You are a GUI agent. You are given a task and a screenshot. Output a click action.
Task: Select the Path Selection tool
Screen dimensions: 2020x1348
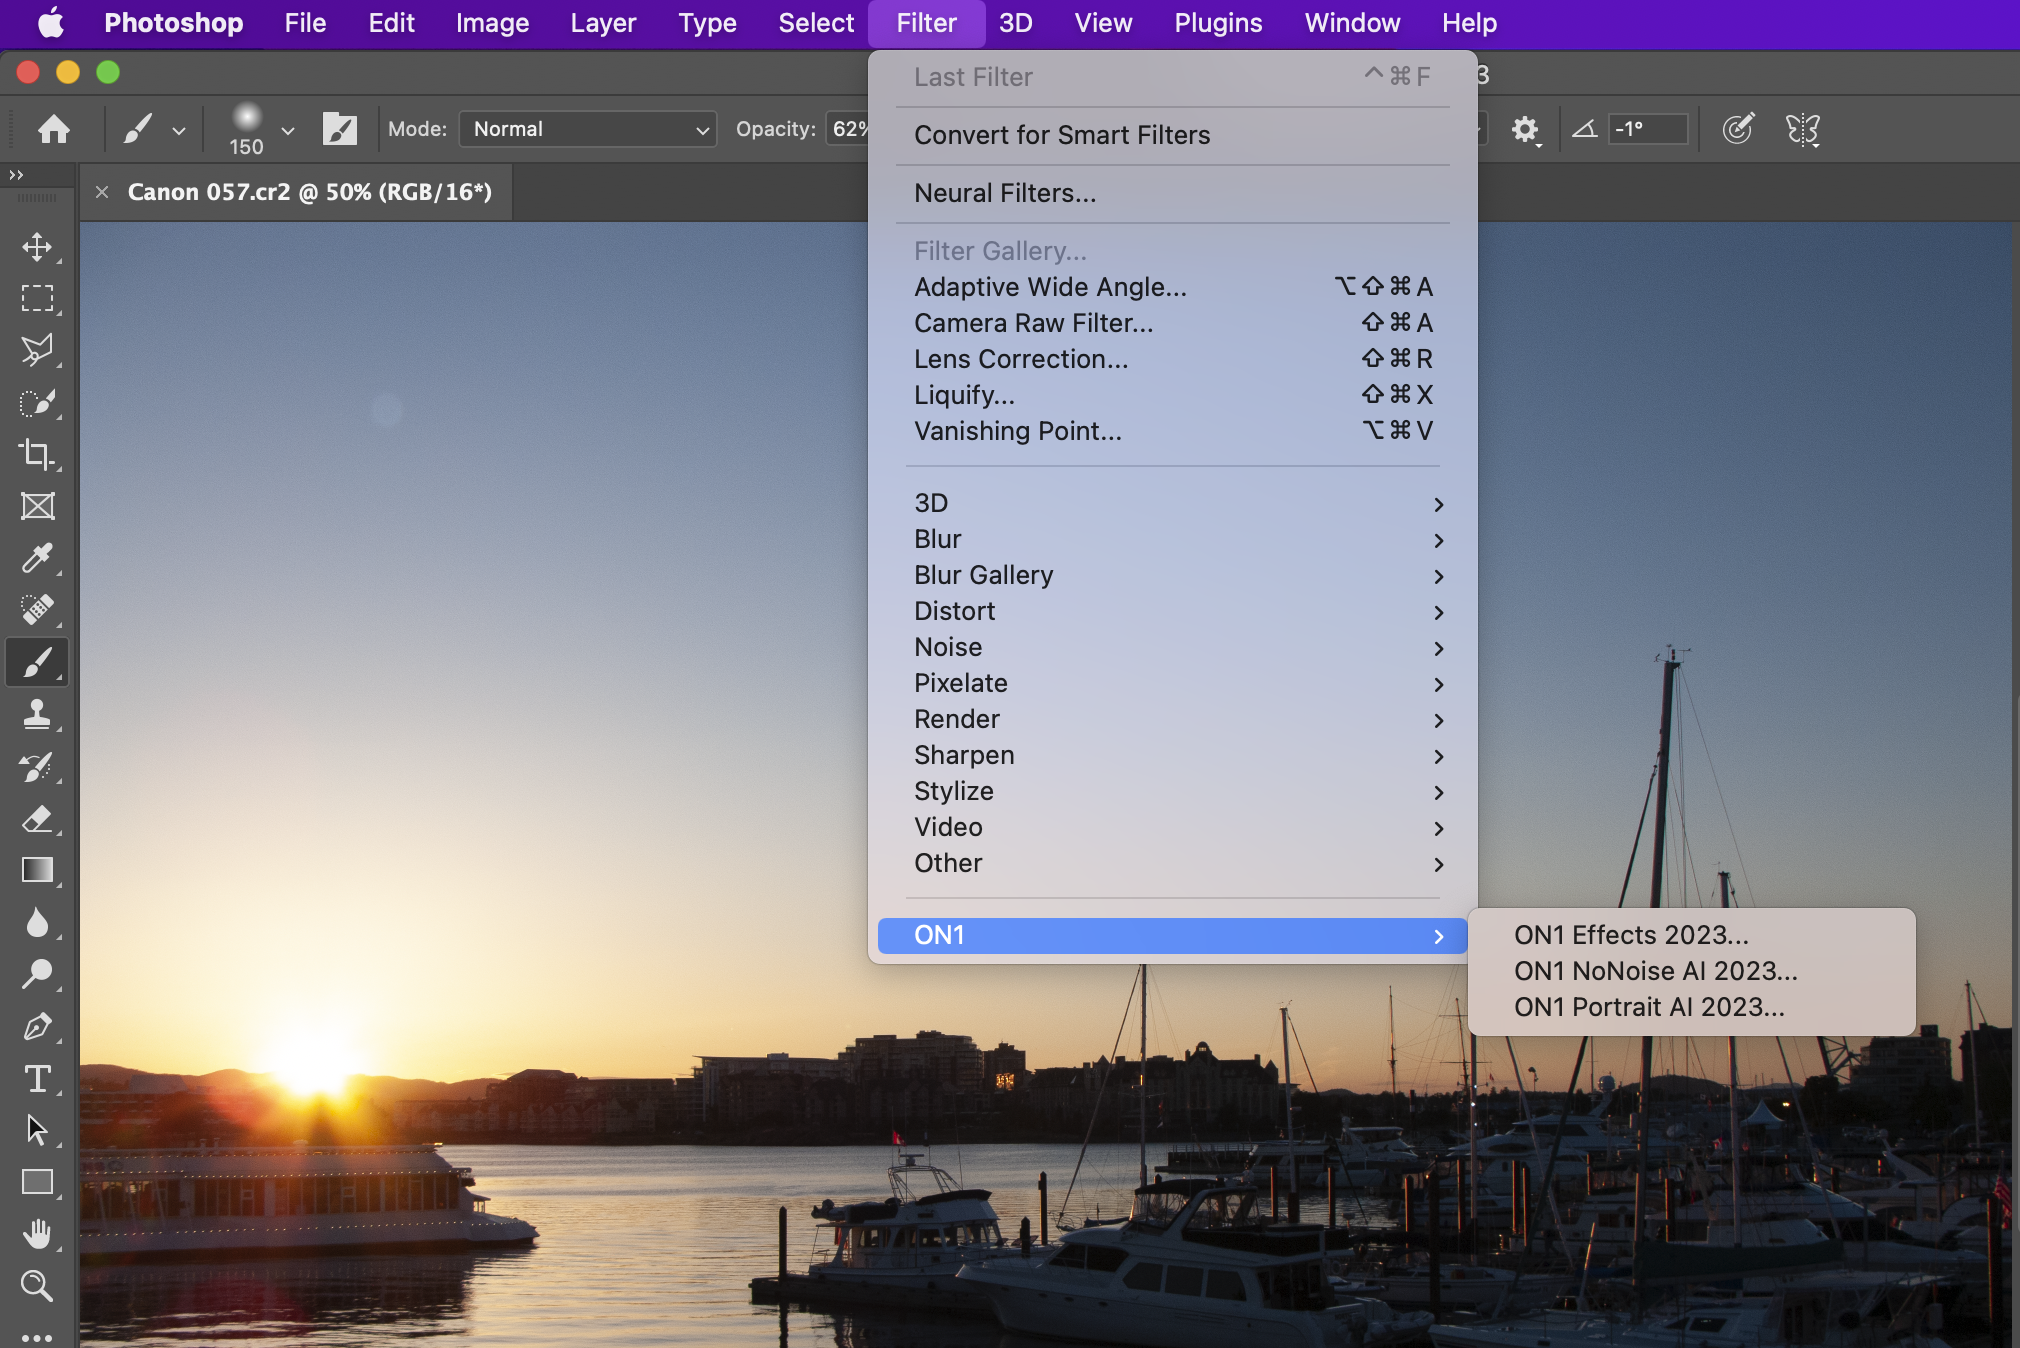tap(37, 1131)
